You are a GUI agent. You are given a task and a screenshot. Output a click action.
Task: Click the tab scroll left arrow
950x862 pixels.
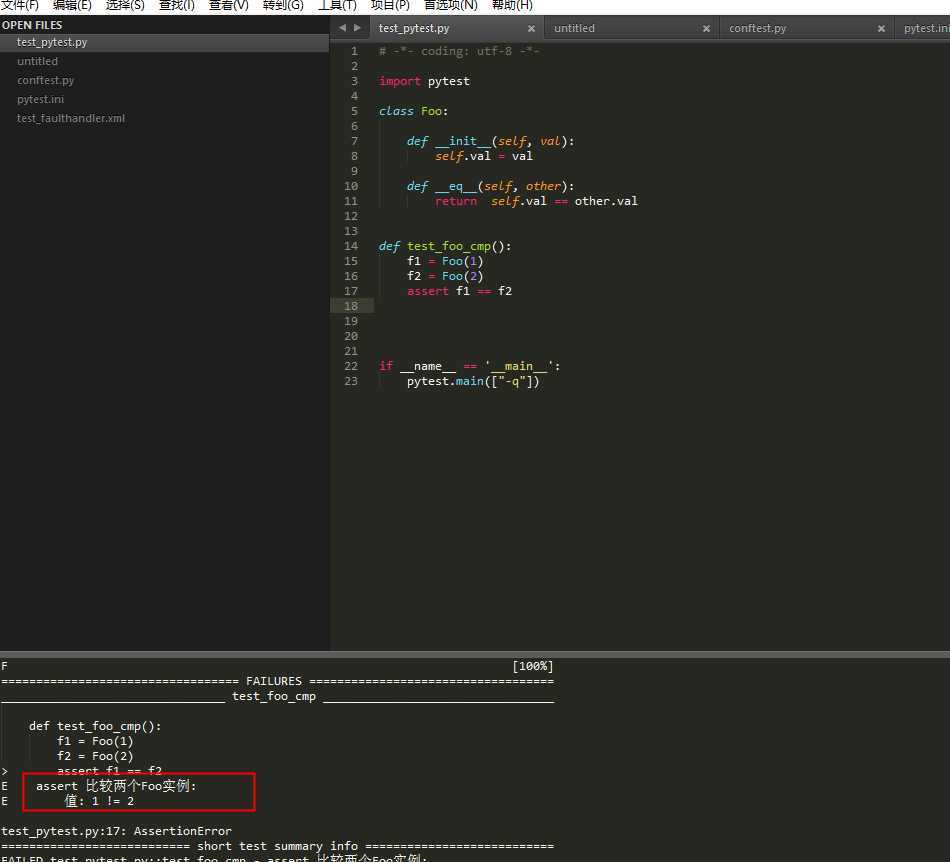click(x=342, y=28)
